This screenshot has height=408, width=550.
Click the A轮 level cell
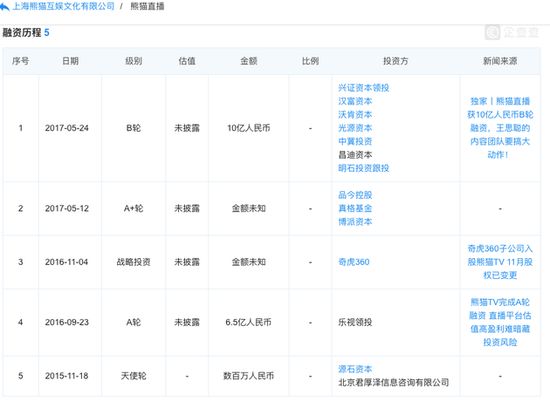tap(133, 322)
